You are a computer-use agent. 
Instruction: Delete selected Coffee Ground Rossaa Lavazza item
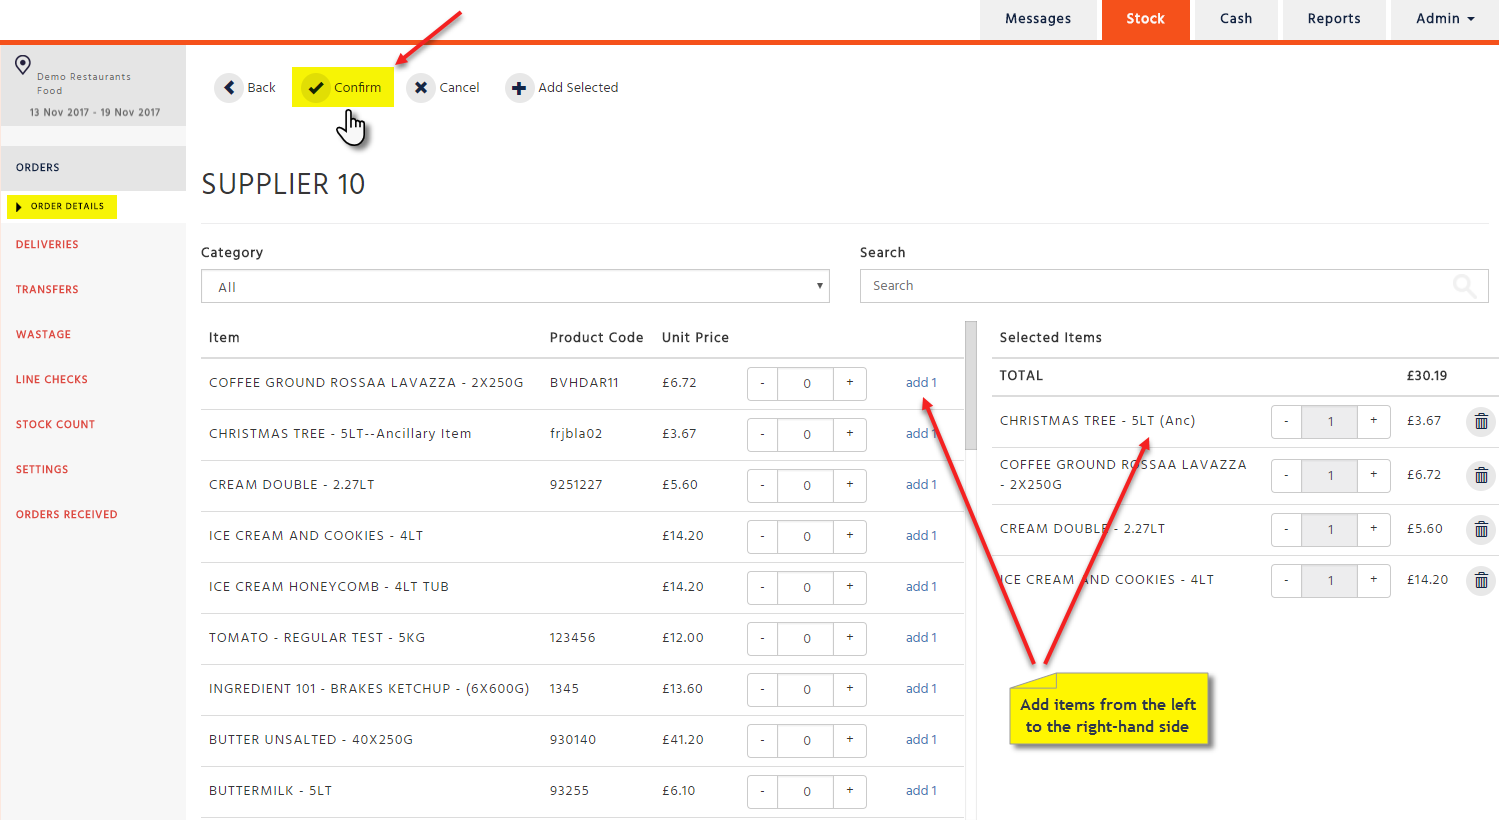coord(1481,476)
